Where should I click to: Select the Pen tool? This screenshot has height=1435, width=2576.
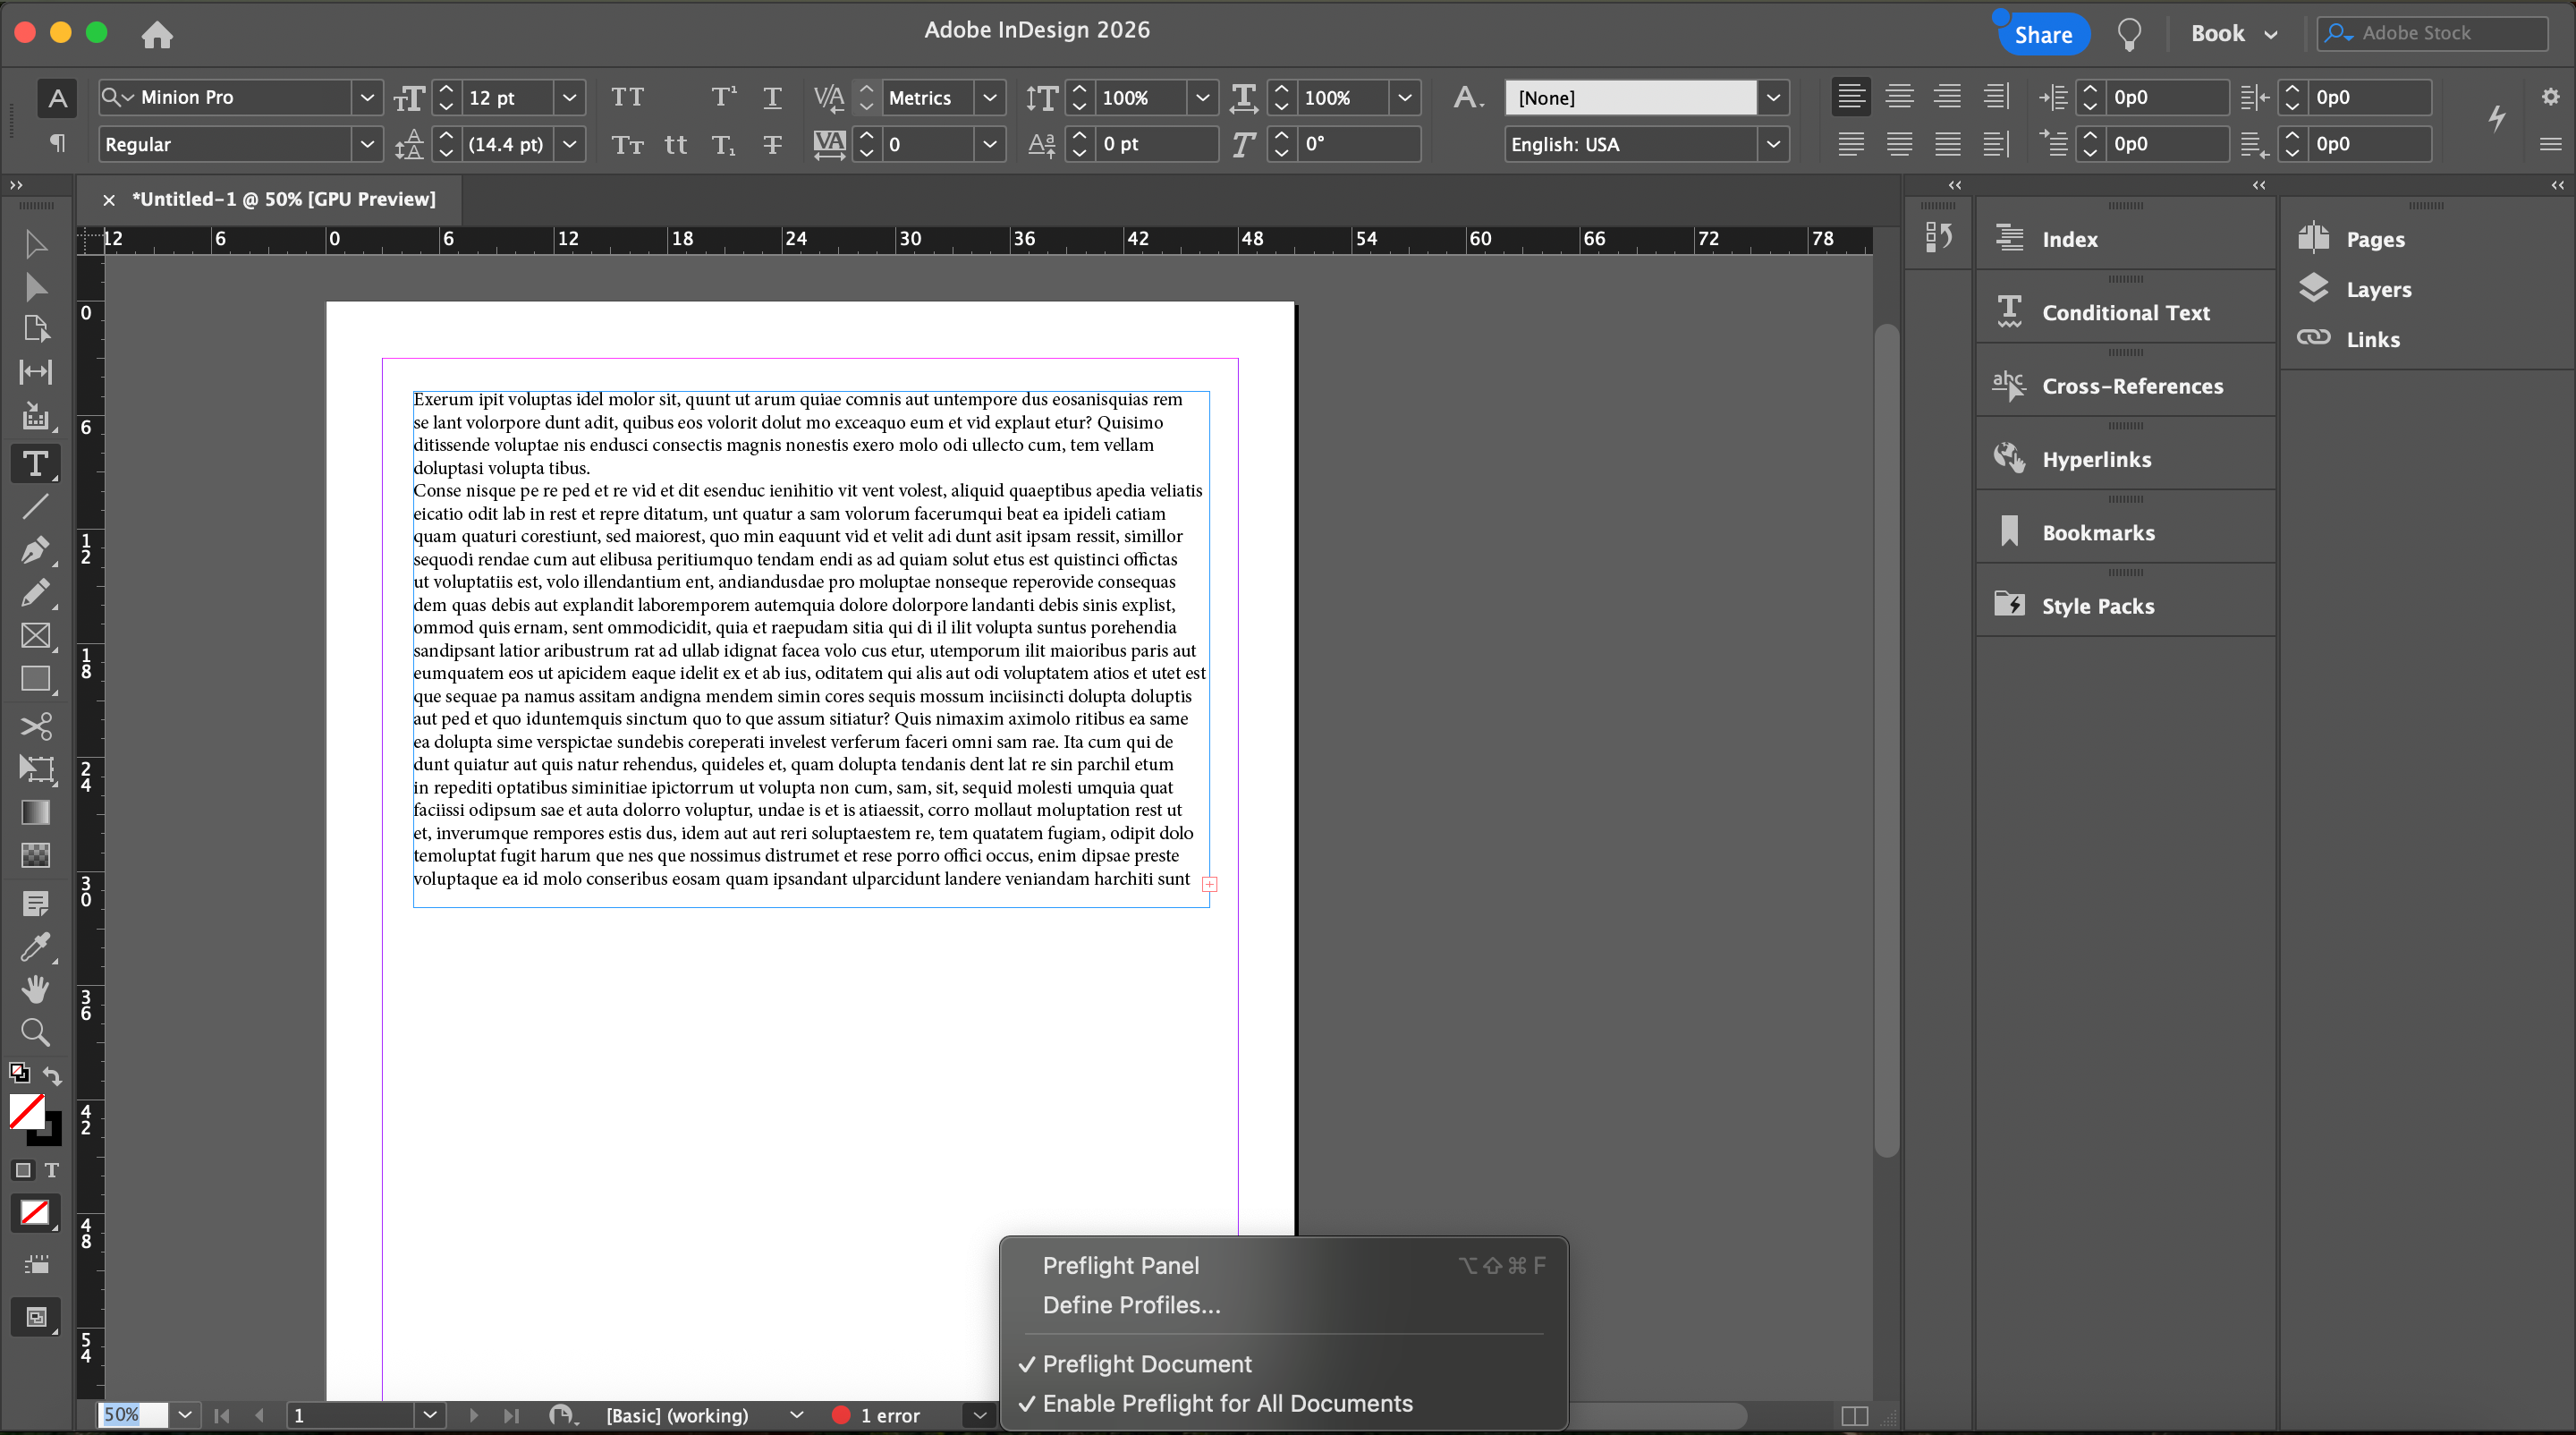coord(35,549)
